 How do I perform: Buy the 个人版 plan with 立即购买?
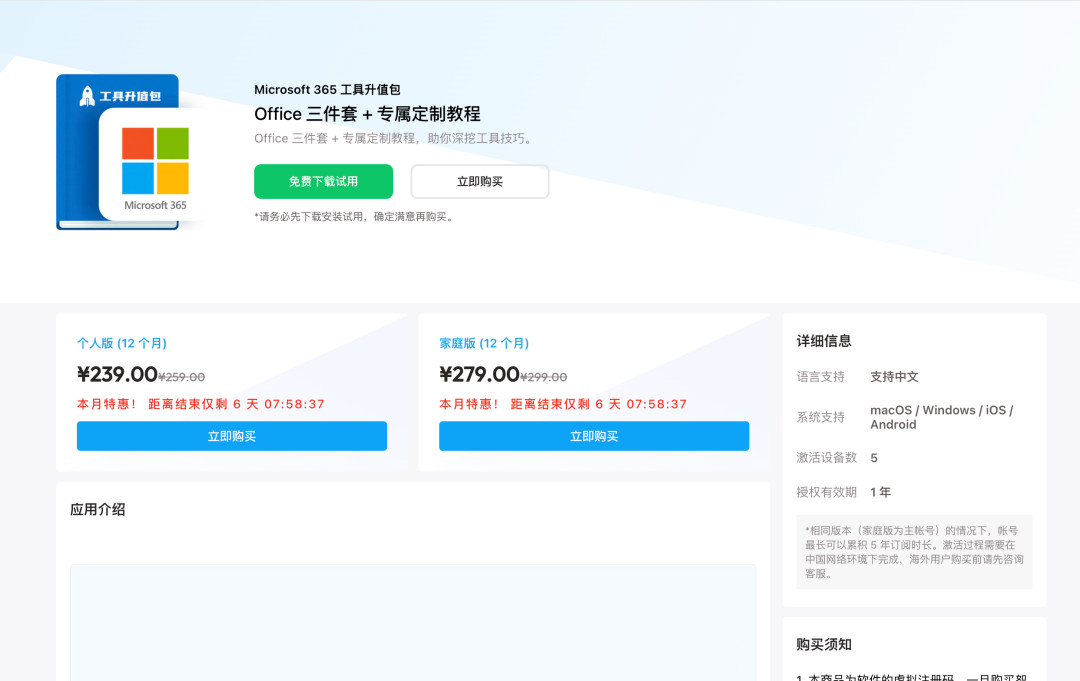pyautogui.click(x=231, y=436)
